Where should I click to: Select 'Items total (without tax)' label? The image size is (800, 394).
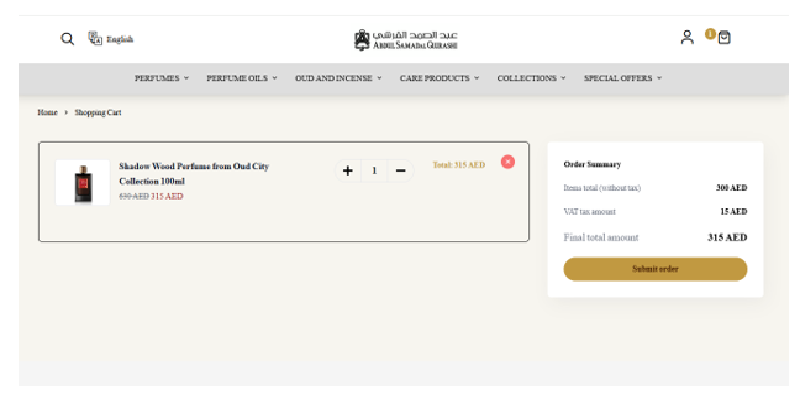pyautogui.click(x=602, y=188)
